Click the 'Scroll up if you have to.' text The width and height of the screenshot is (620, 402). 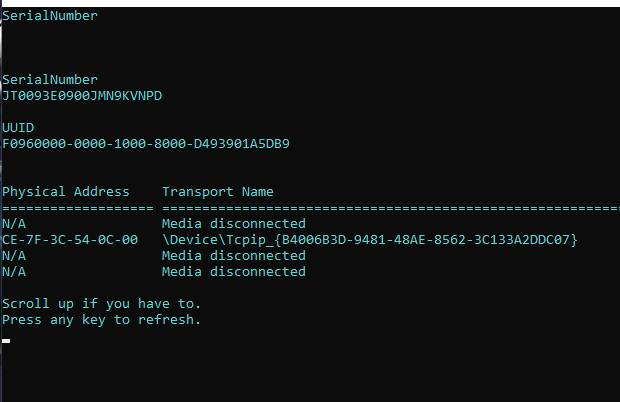tap(102, 304)
